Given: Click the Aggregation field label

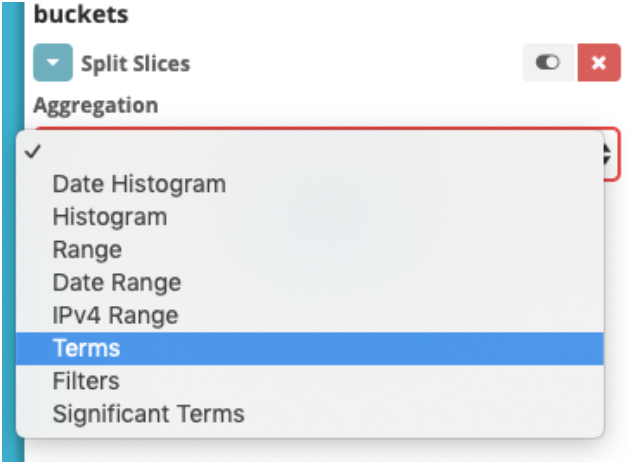Looking at the screenshot, I should (x=95, y=104).
